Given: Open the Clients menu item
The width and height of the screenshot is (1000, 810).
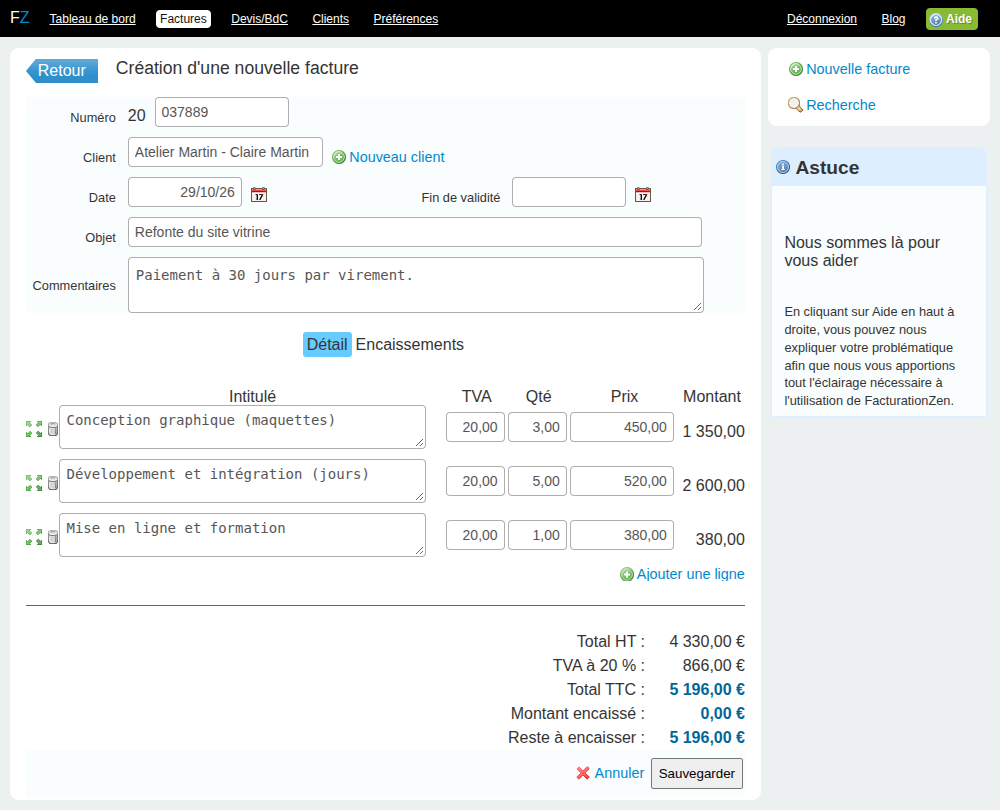Looking at the screenshot, I should point(330,18).
